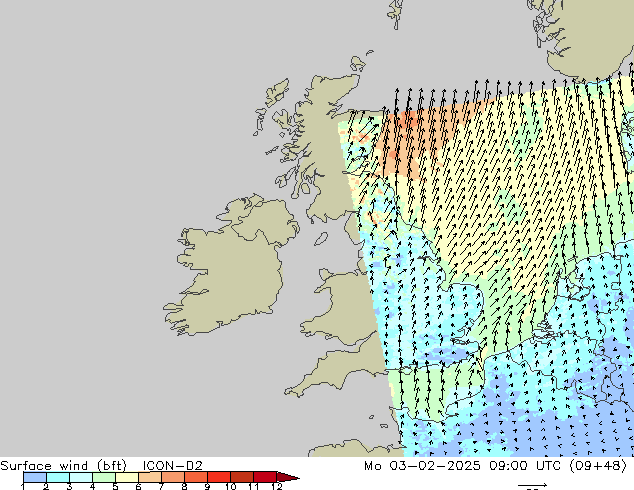Click the 'Surface wind (bft)' title text

(63, 466)
